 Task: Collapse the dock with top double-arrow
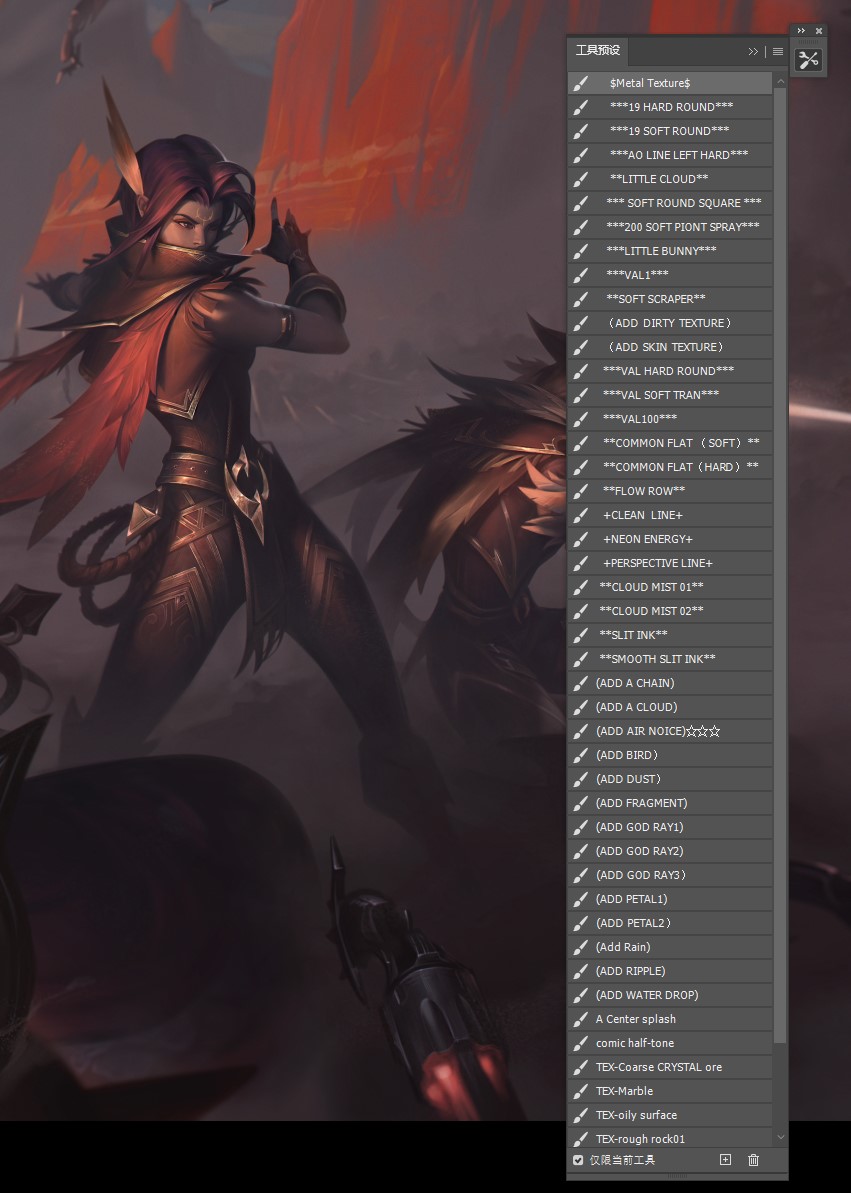[801, 30]
